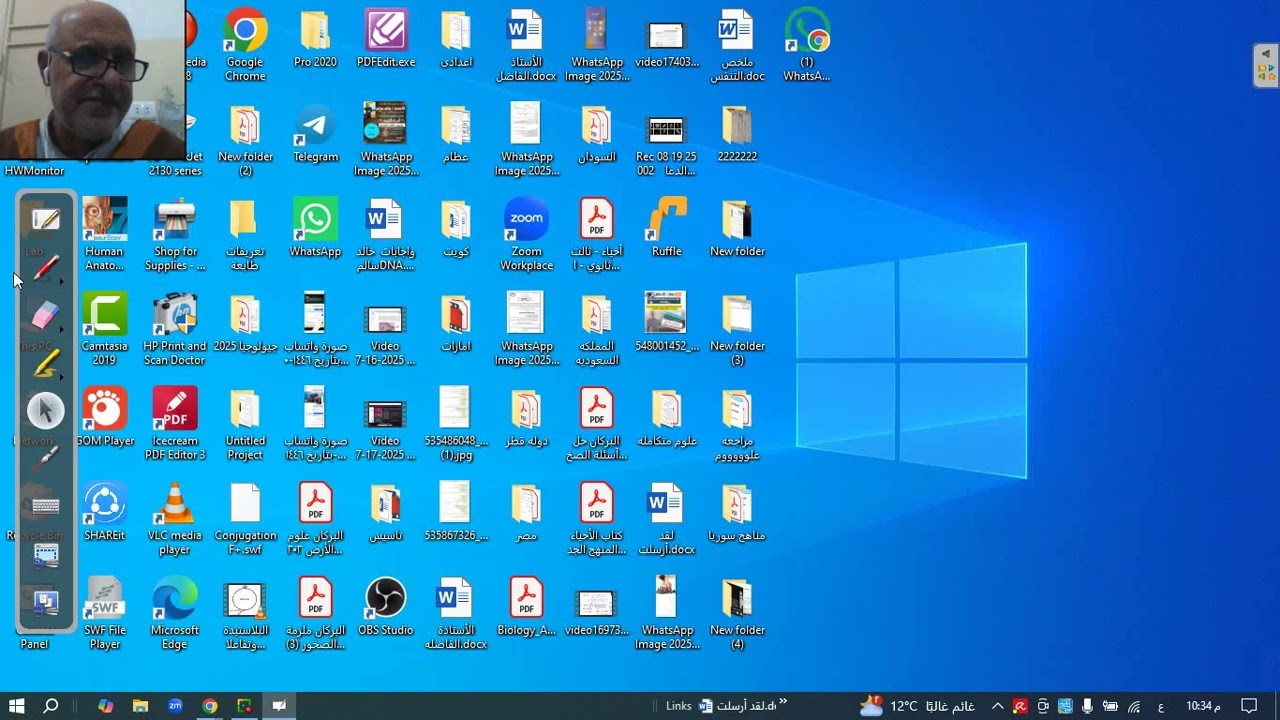
Task: Open the Ruffle shortcut
Action: tap(666, 229)
